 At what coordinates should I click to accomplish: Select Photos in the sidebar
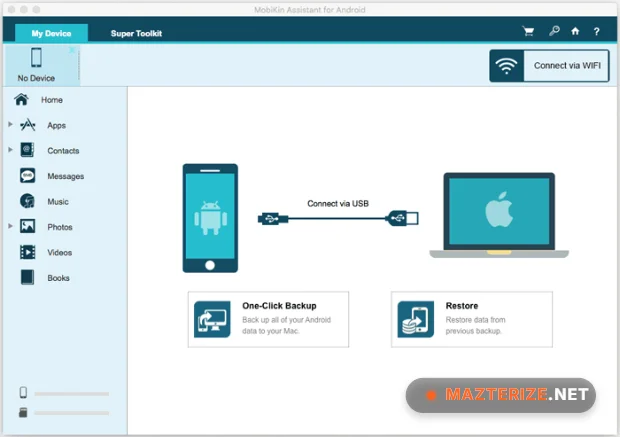[60, 227]
